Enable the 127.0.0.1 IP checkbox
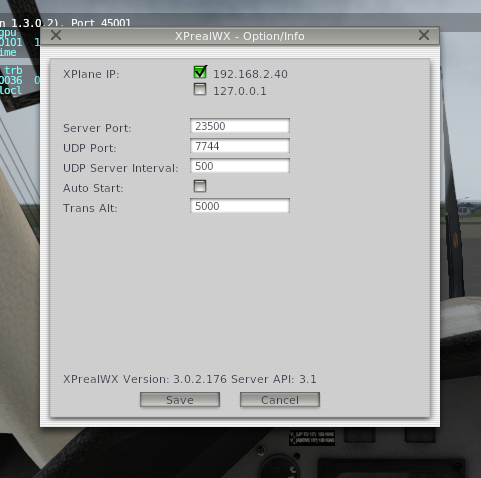 click(200, 89)
